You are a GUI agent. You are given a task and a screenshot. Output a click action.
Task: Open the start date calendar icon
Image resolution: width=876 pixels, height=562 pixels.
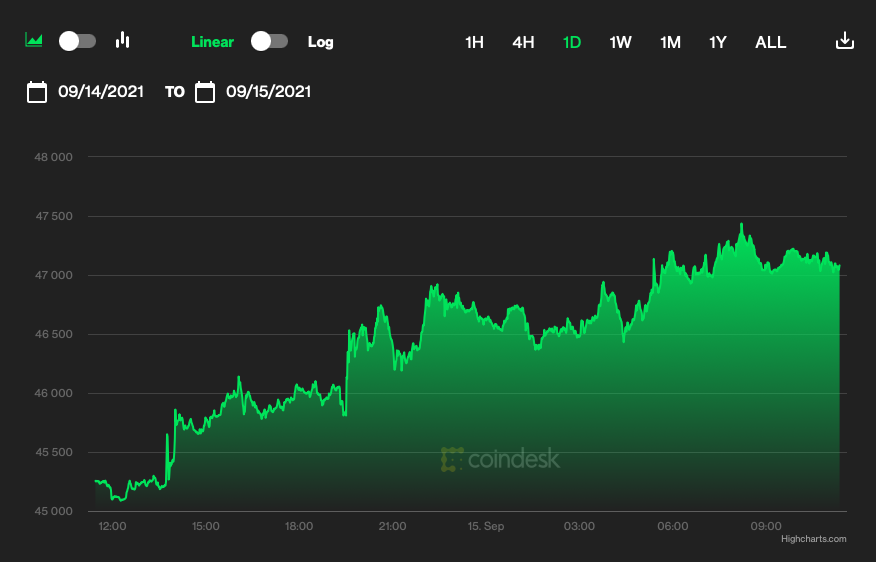(x=37, y=92)
